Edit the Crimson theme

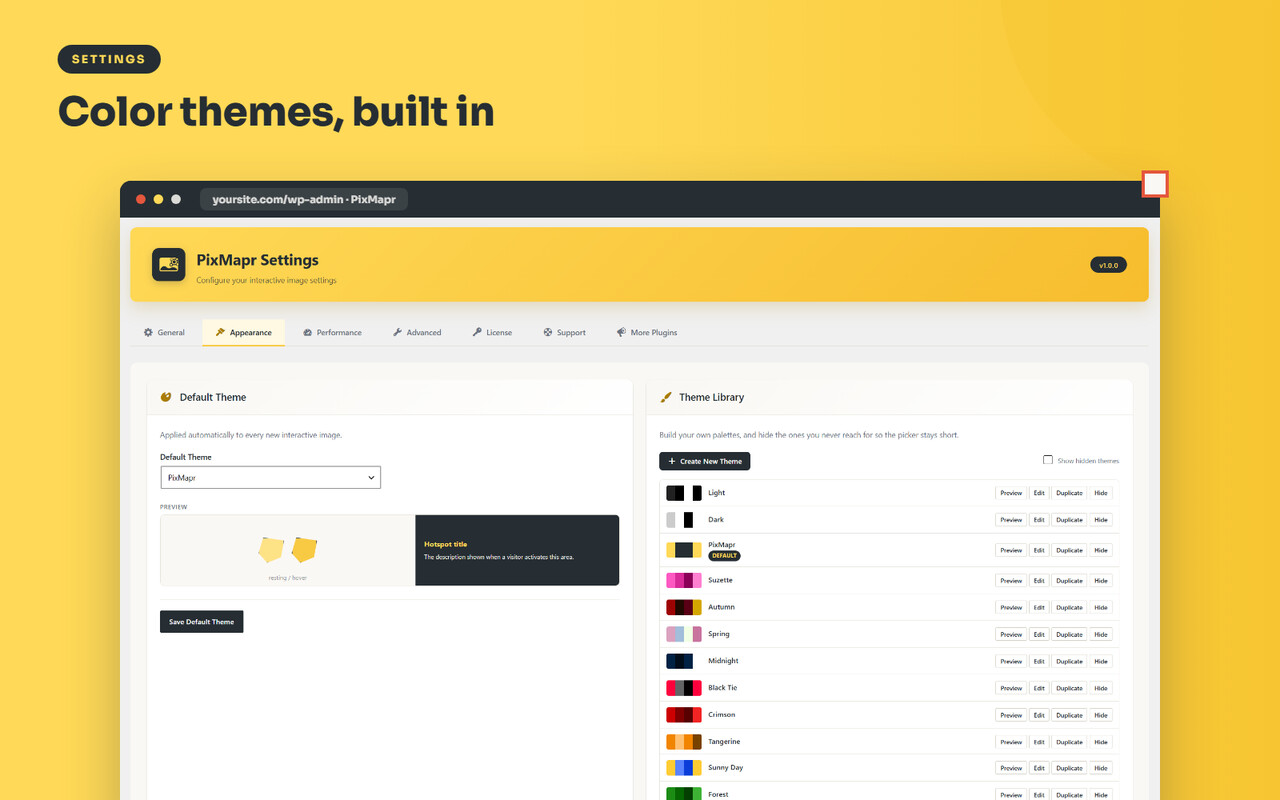pyautogui.click(x=1039, y=716)
